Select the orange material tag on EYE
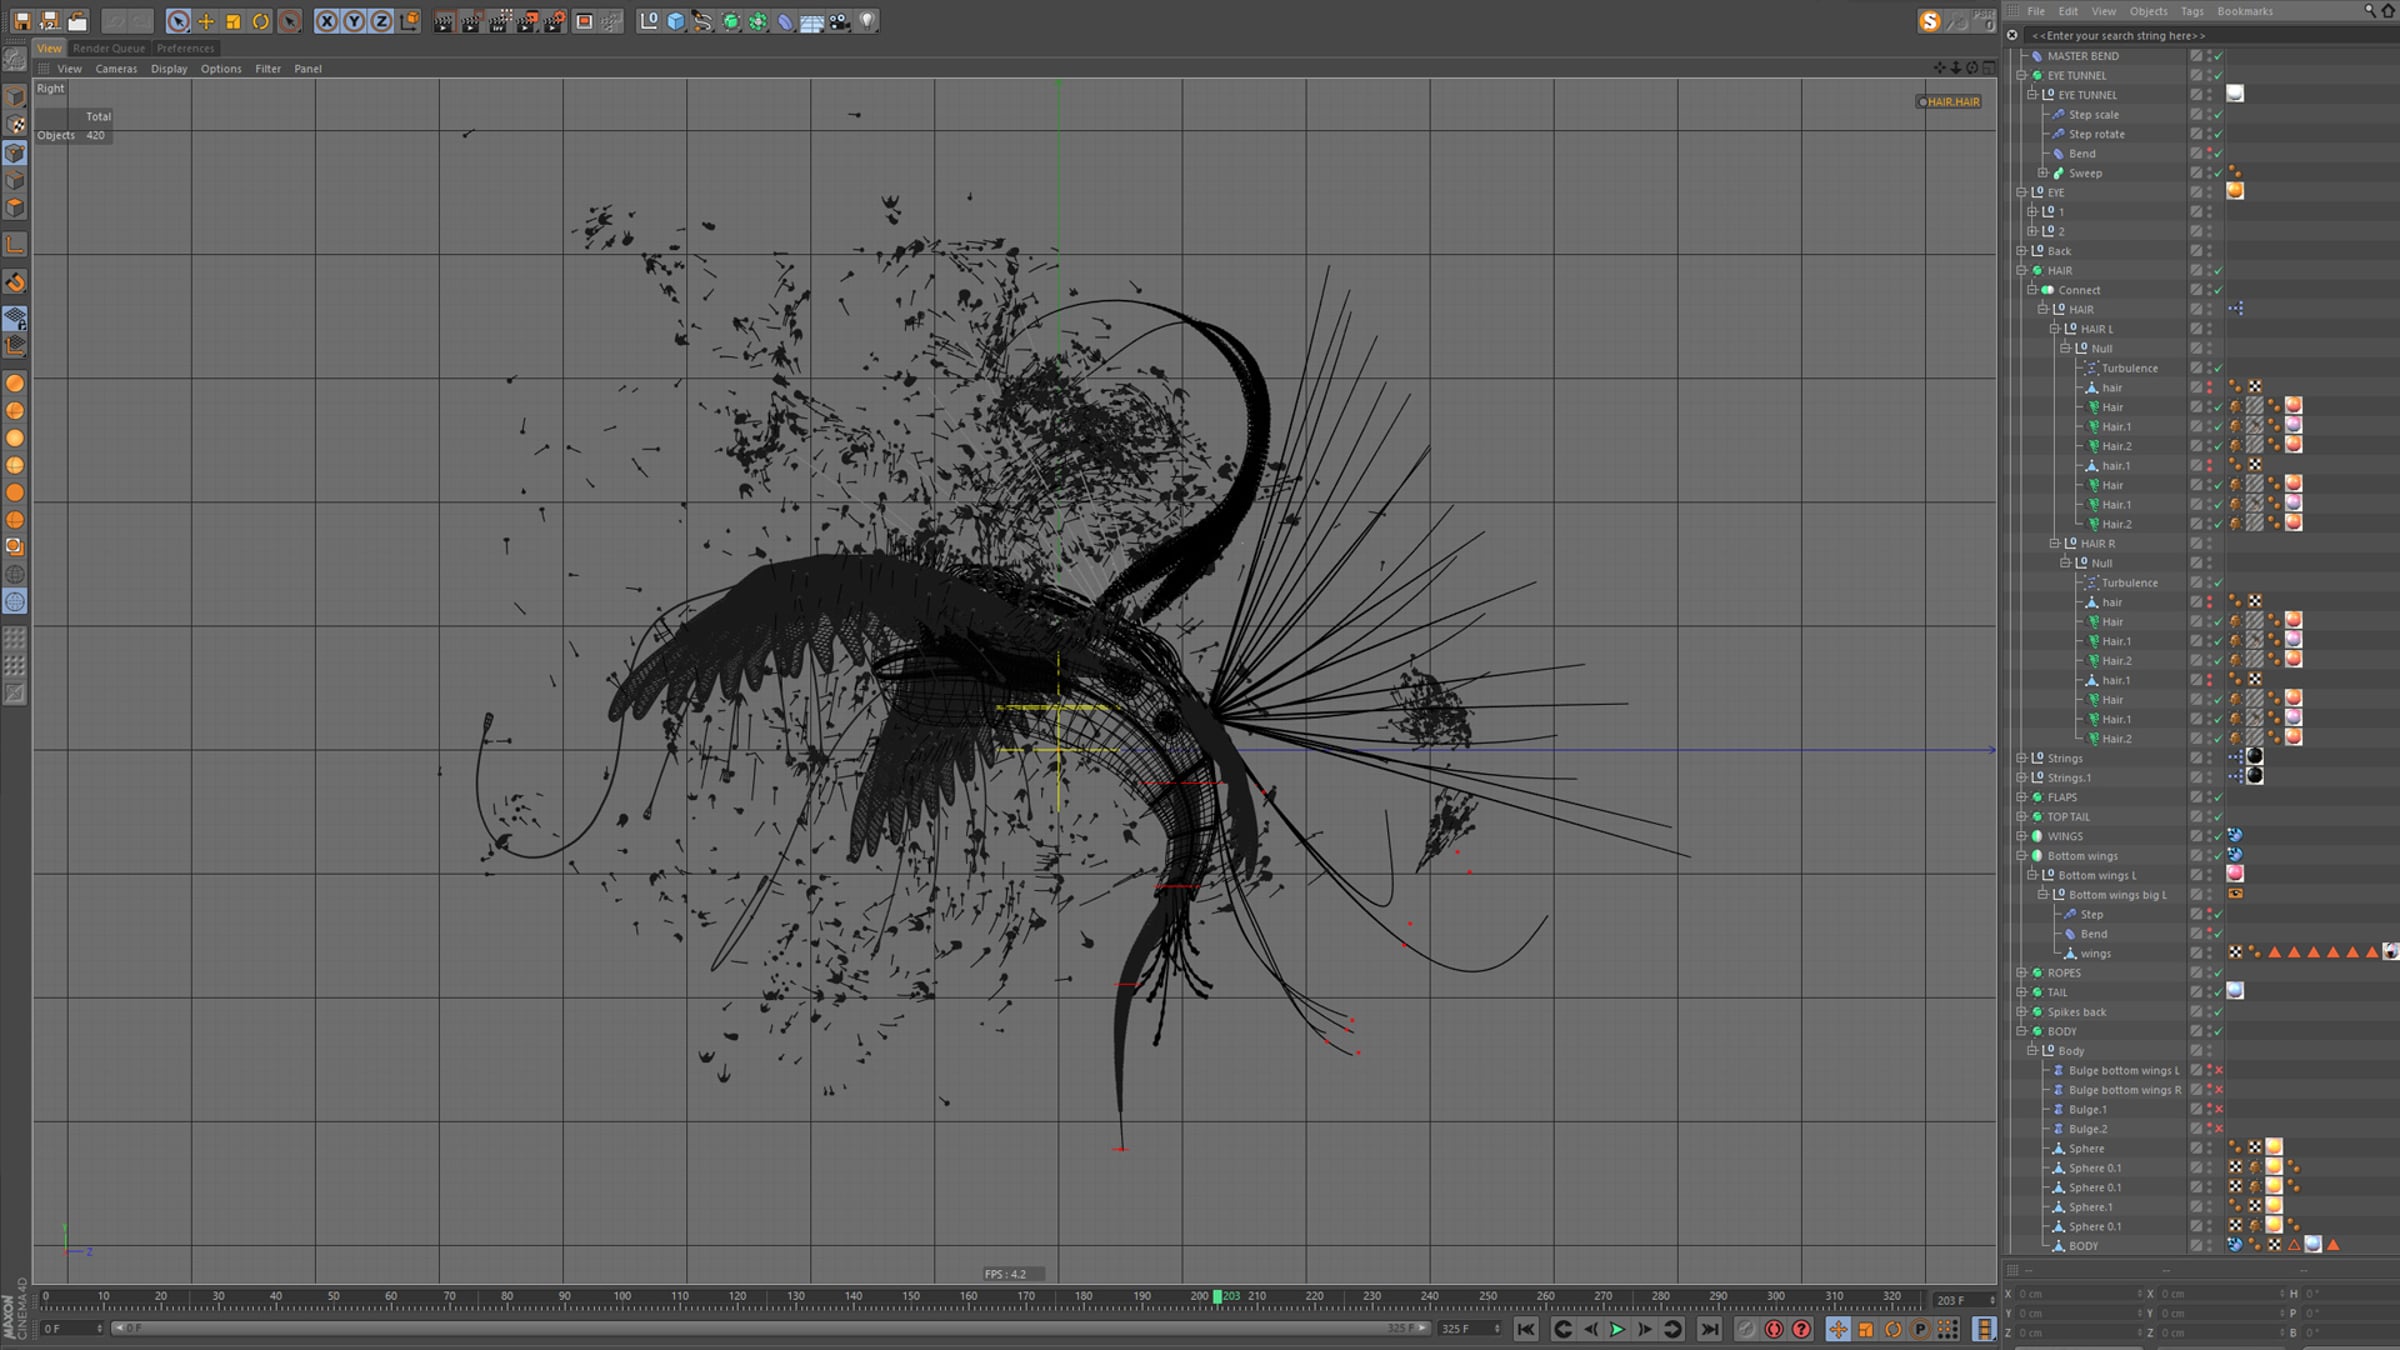This screenshot has width=2400, height=1350. click(2235, 191)
